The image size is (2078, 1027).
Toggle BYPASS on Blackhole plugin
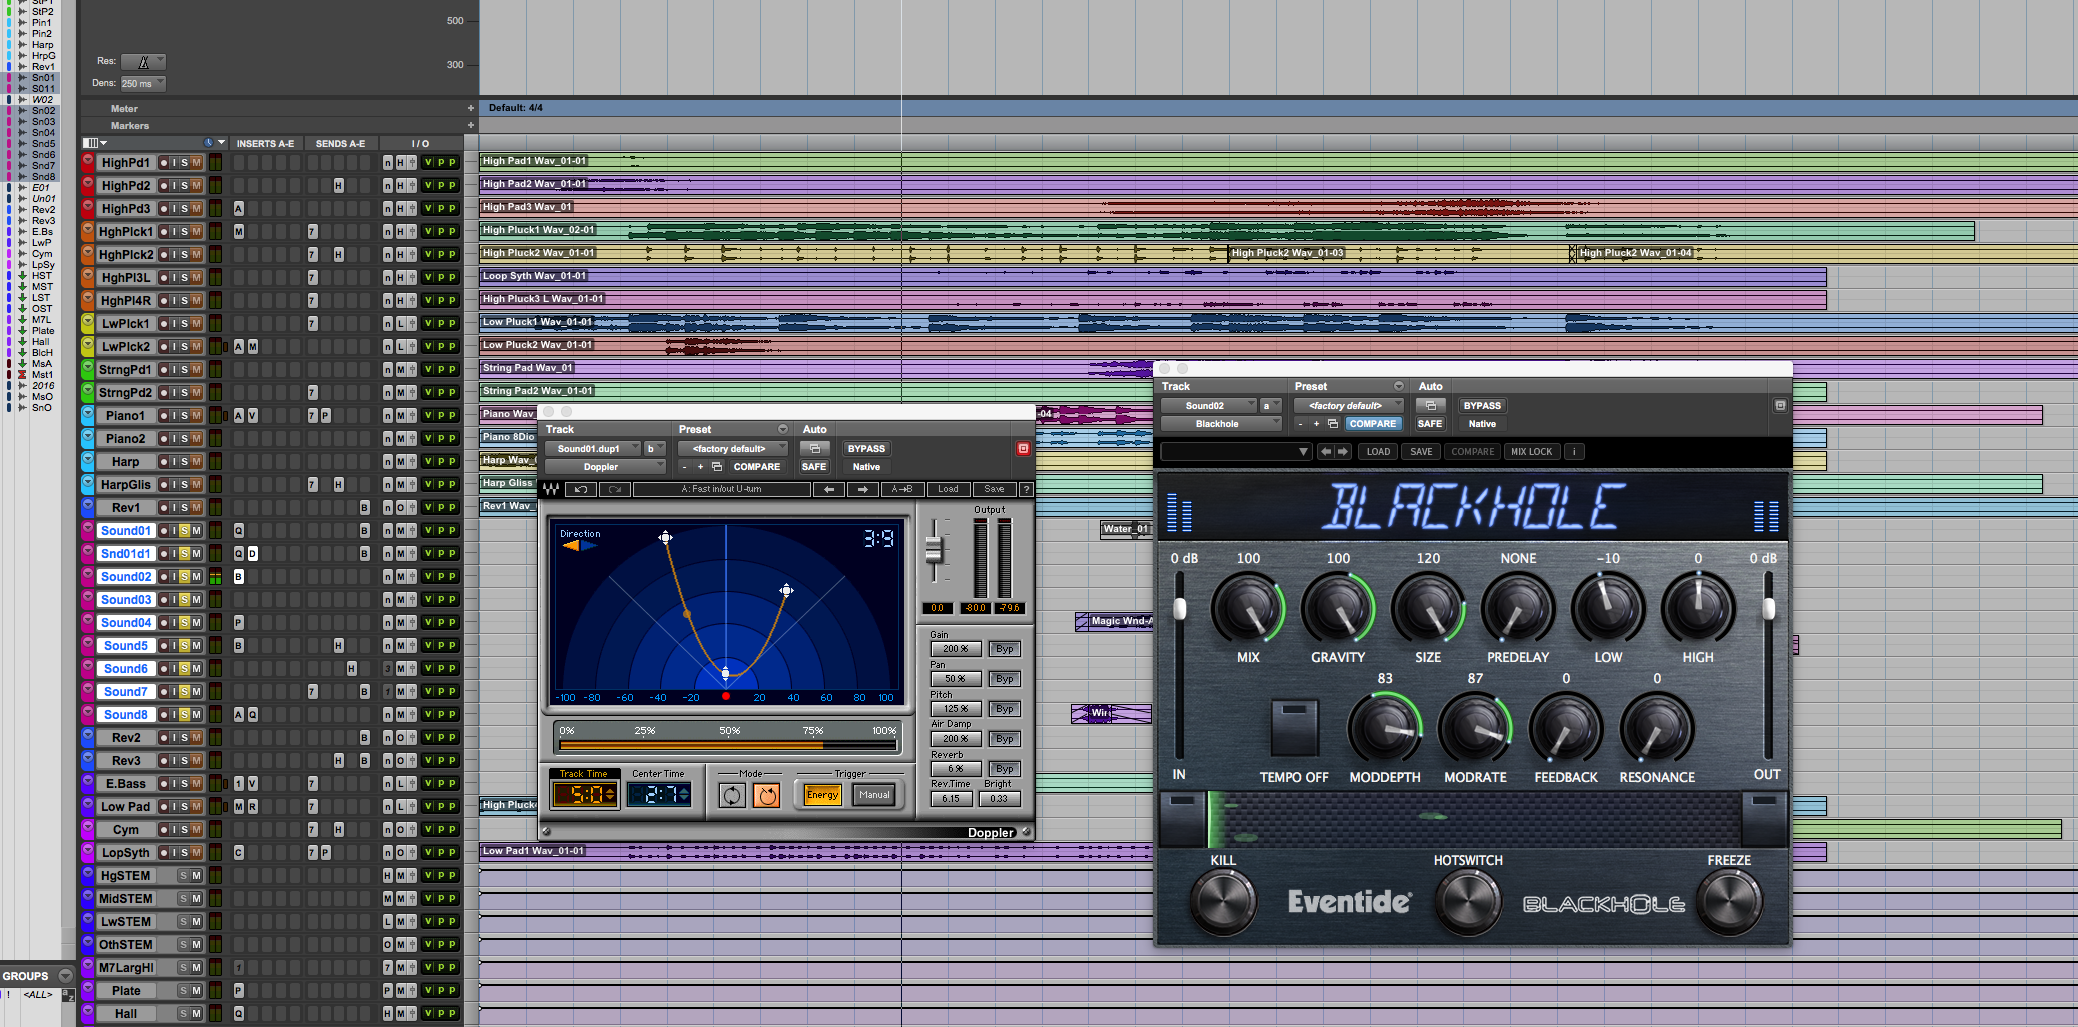point(1482,406)
